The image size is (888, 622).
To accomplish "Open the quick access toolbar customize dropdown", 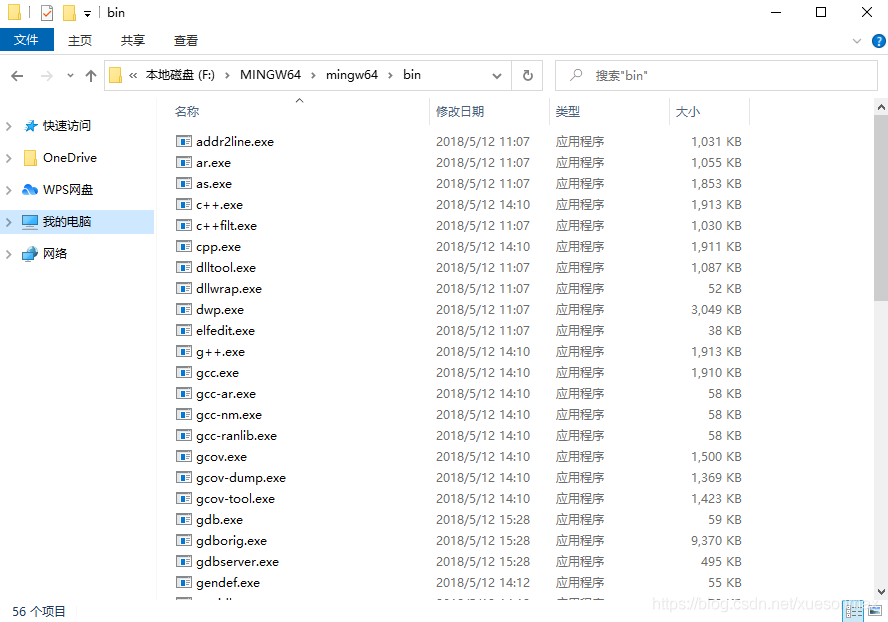I will 87,13.
